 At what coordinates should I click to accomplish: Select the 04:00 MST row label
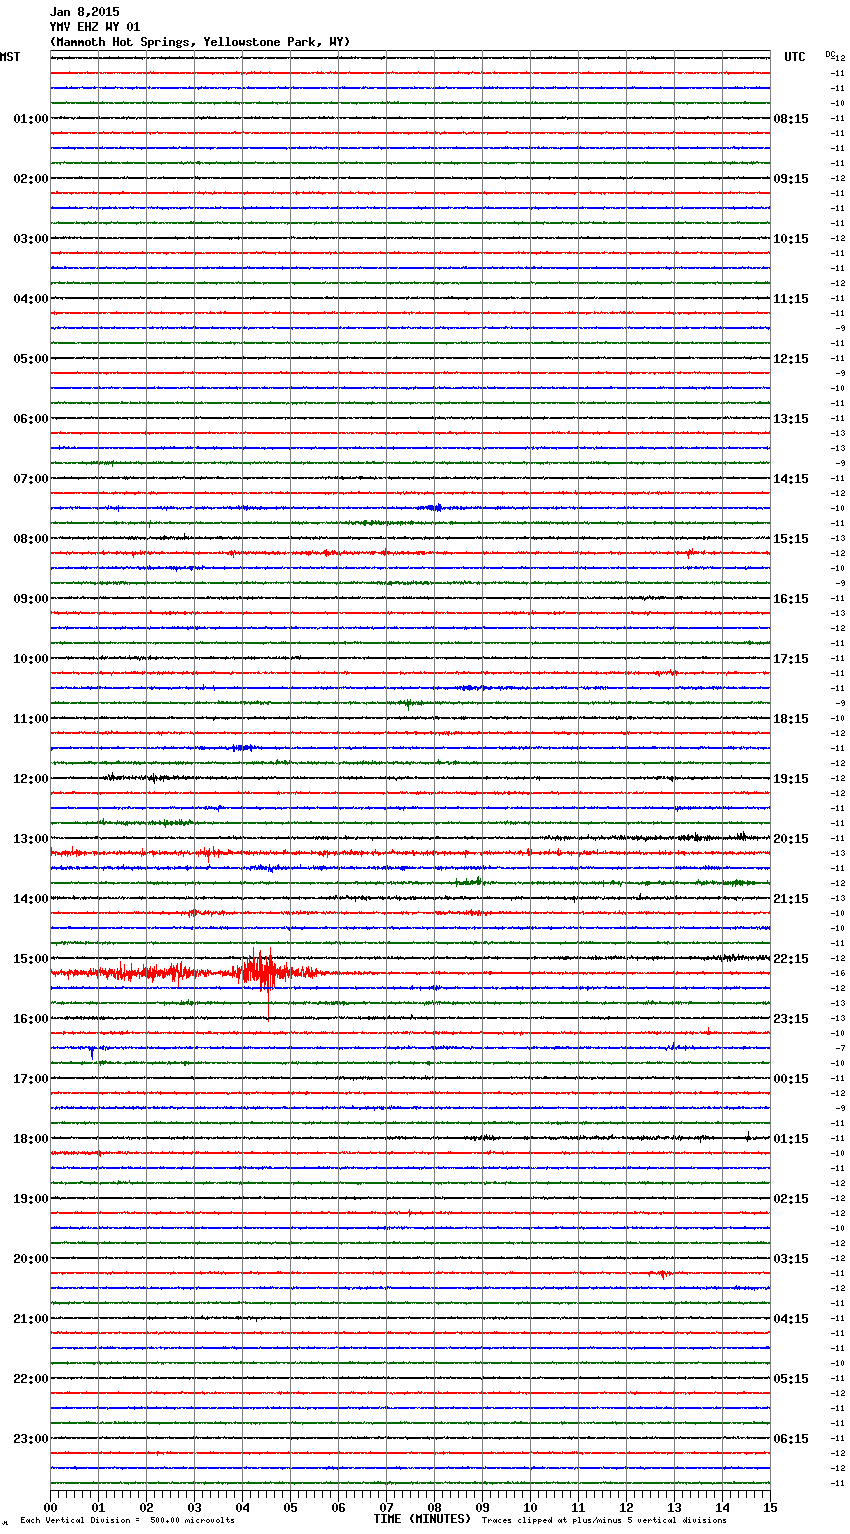(31, 299)
